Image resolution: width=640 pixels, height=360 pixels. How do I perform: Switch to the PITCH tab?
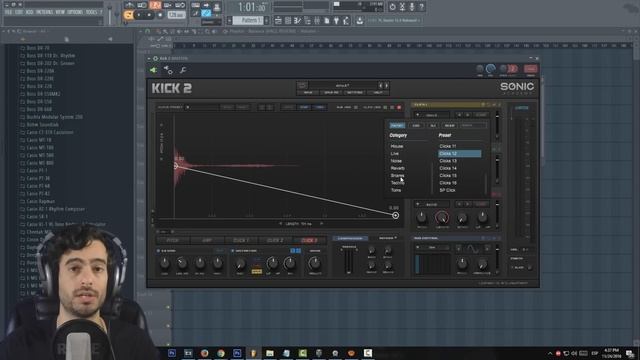173,240
